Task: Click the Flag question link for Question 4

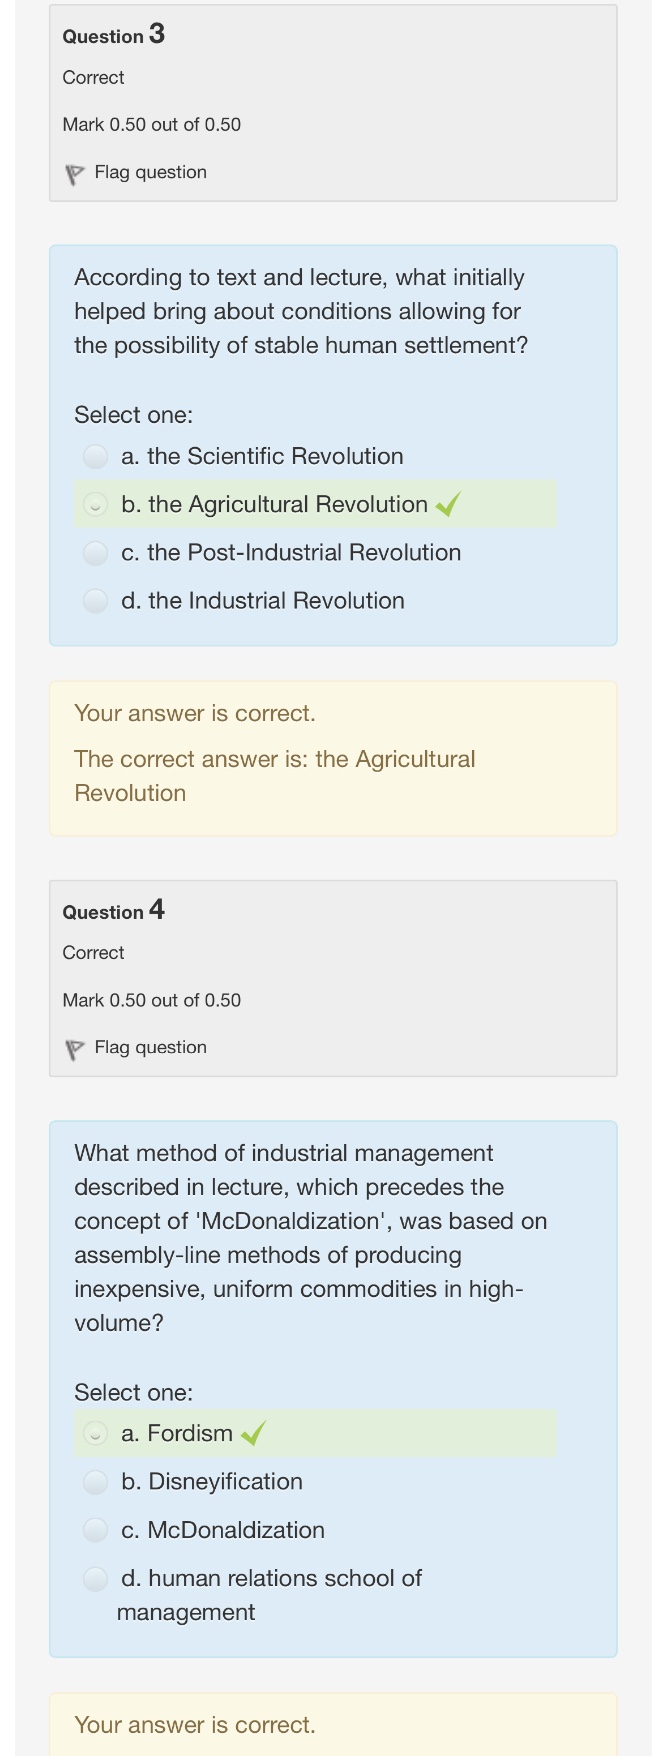Action: click(x=150, y=1048)
